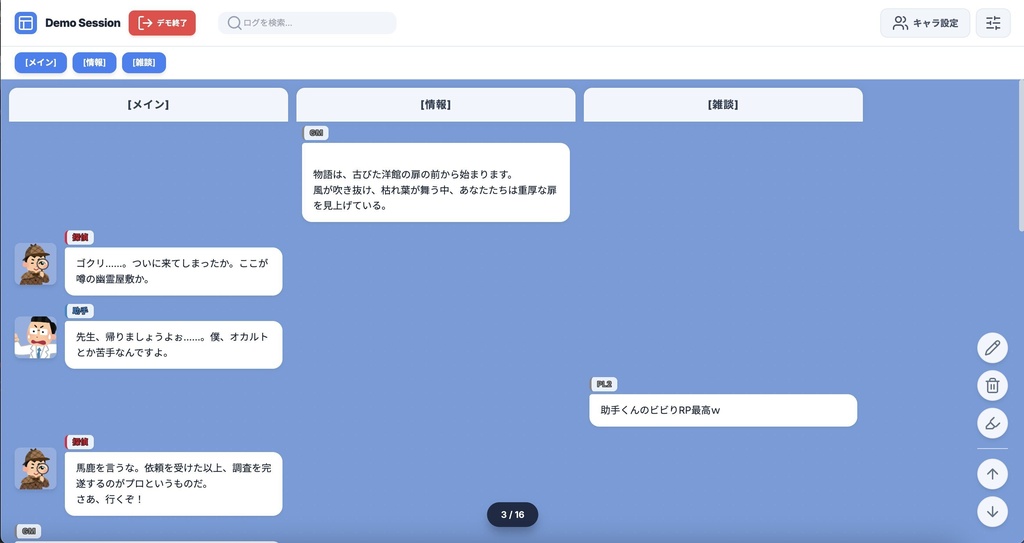Toggle the [雑談] channel filter chip
This screenshot has height=543, width=1024.
point(144,63)
